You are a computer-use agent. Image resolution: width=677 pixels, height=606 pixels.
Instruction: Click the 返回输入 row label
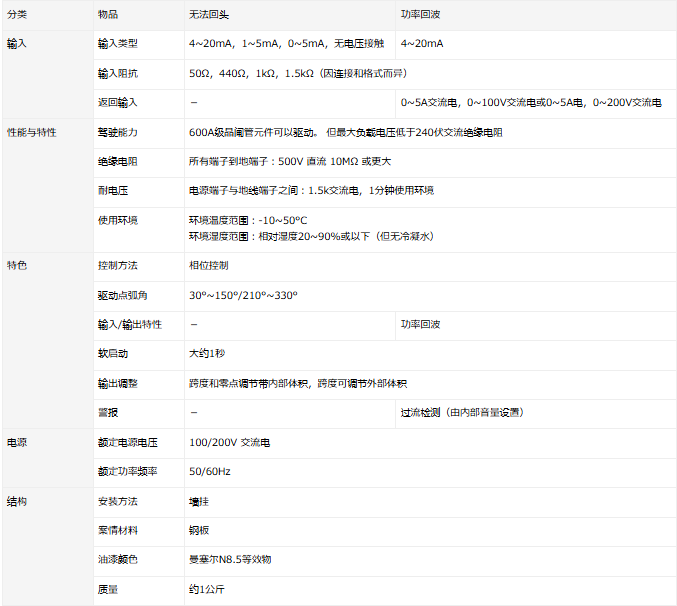(x=118, y=102)
